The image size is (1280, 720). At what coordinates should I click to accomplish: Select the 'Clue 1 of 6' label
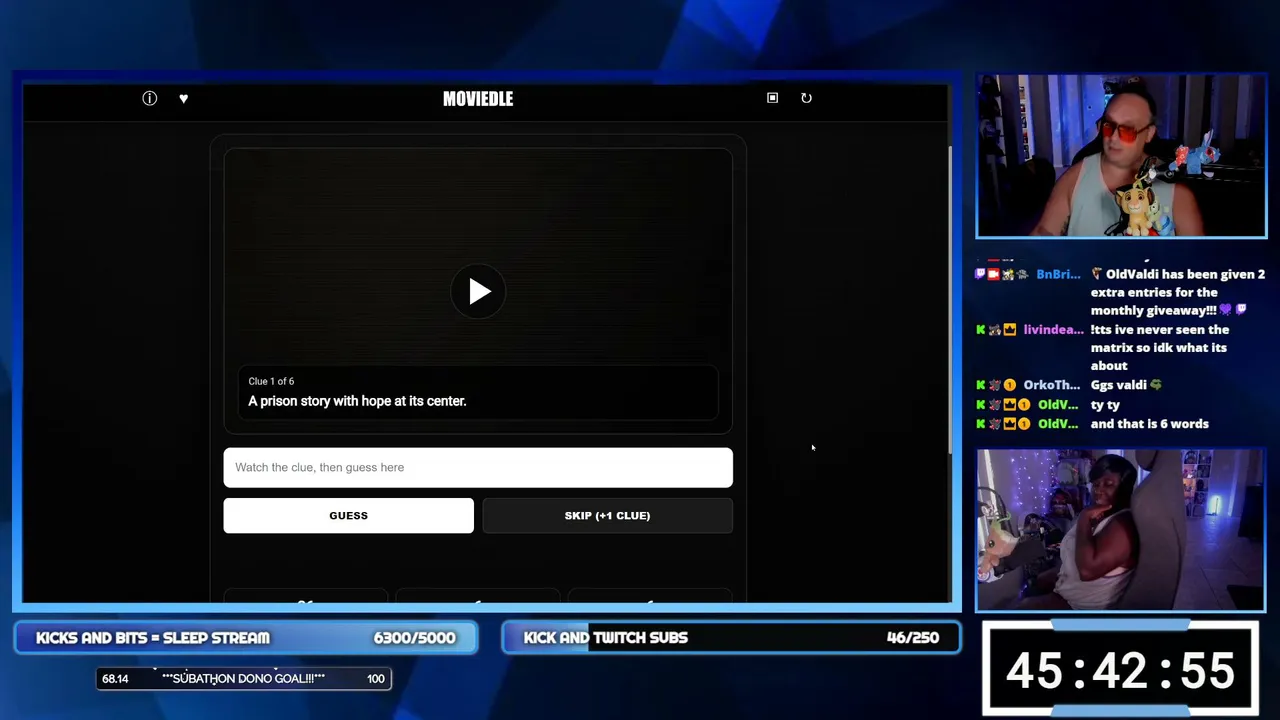click(x=271, y=381)
